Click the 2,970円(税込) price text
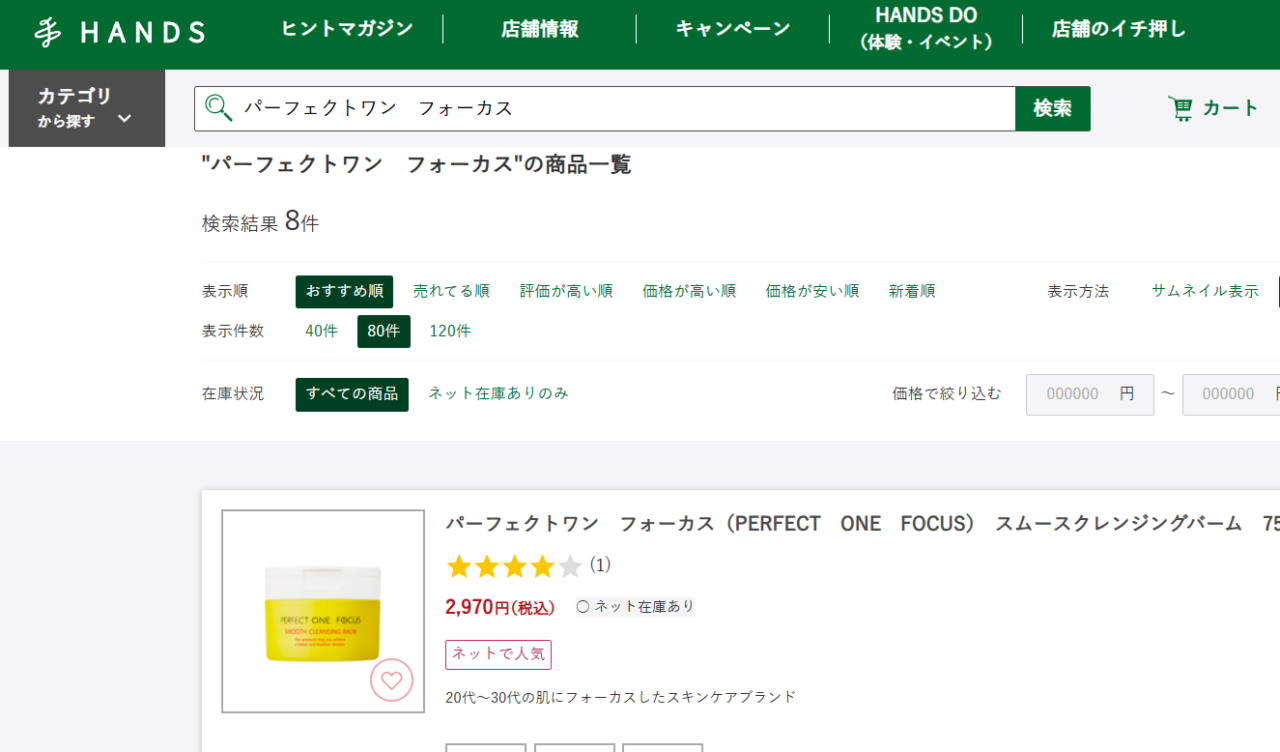This screenshot has width=1280, height=752. [500, 607]
